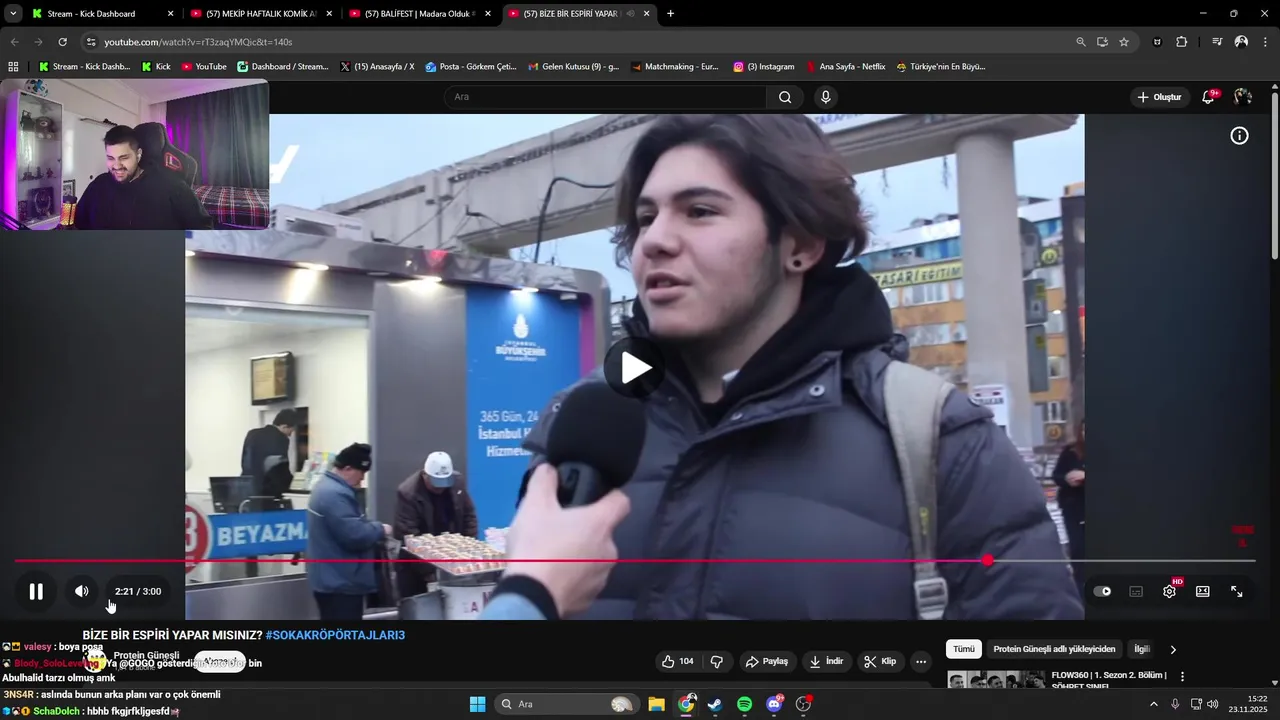Switch to 'BALİFEST | Madara Olduk' tab
The height and width of the screenshot is (720, 1280).
[418, 14]
